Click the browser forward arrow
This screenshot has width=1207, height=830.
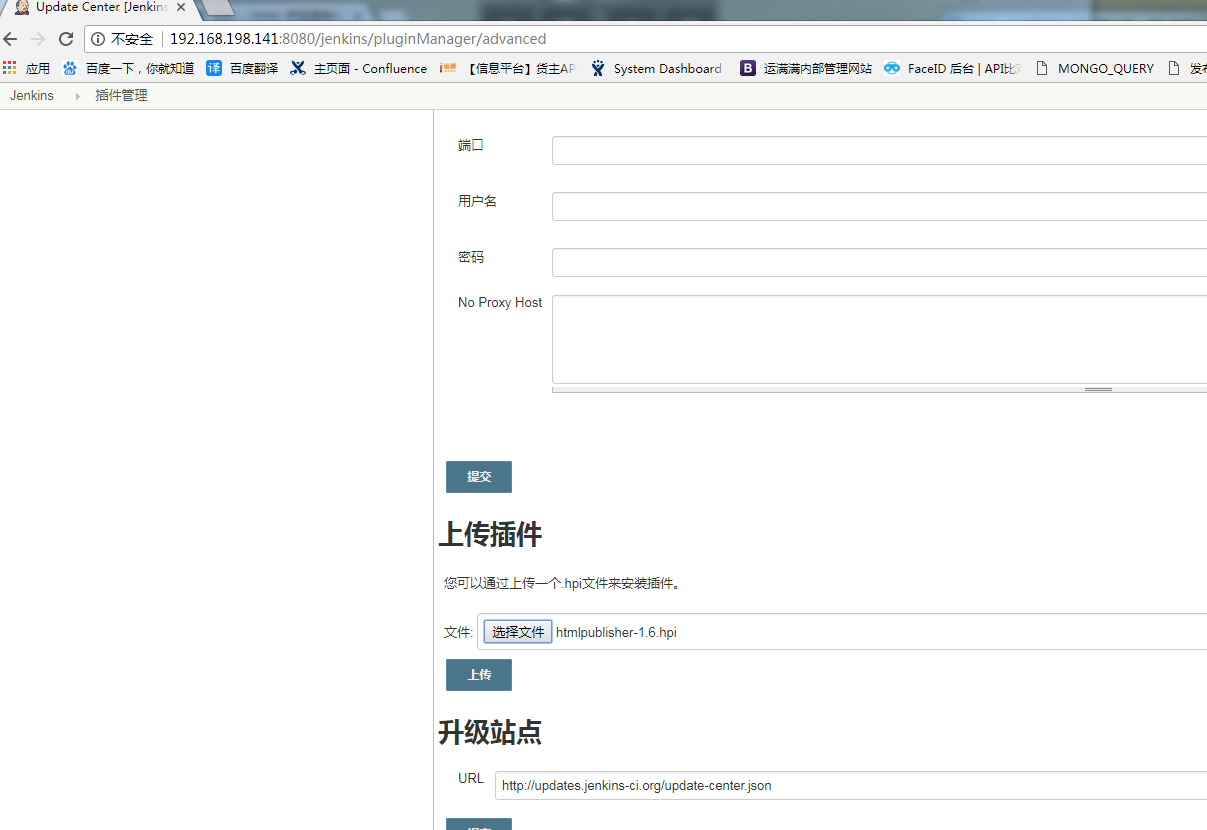pyautogui.click(x=38, y=39)
